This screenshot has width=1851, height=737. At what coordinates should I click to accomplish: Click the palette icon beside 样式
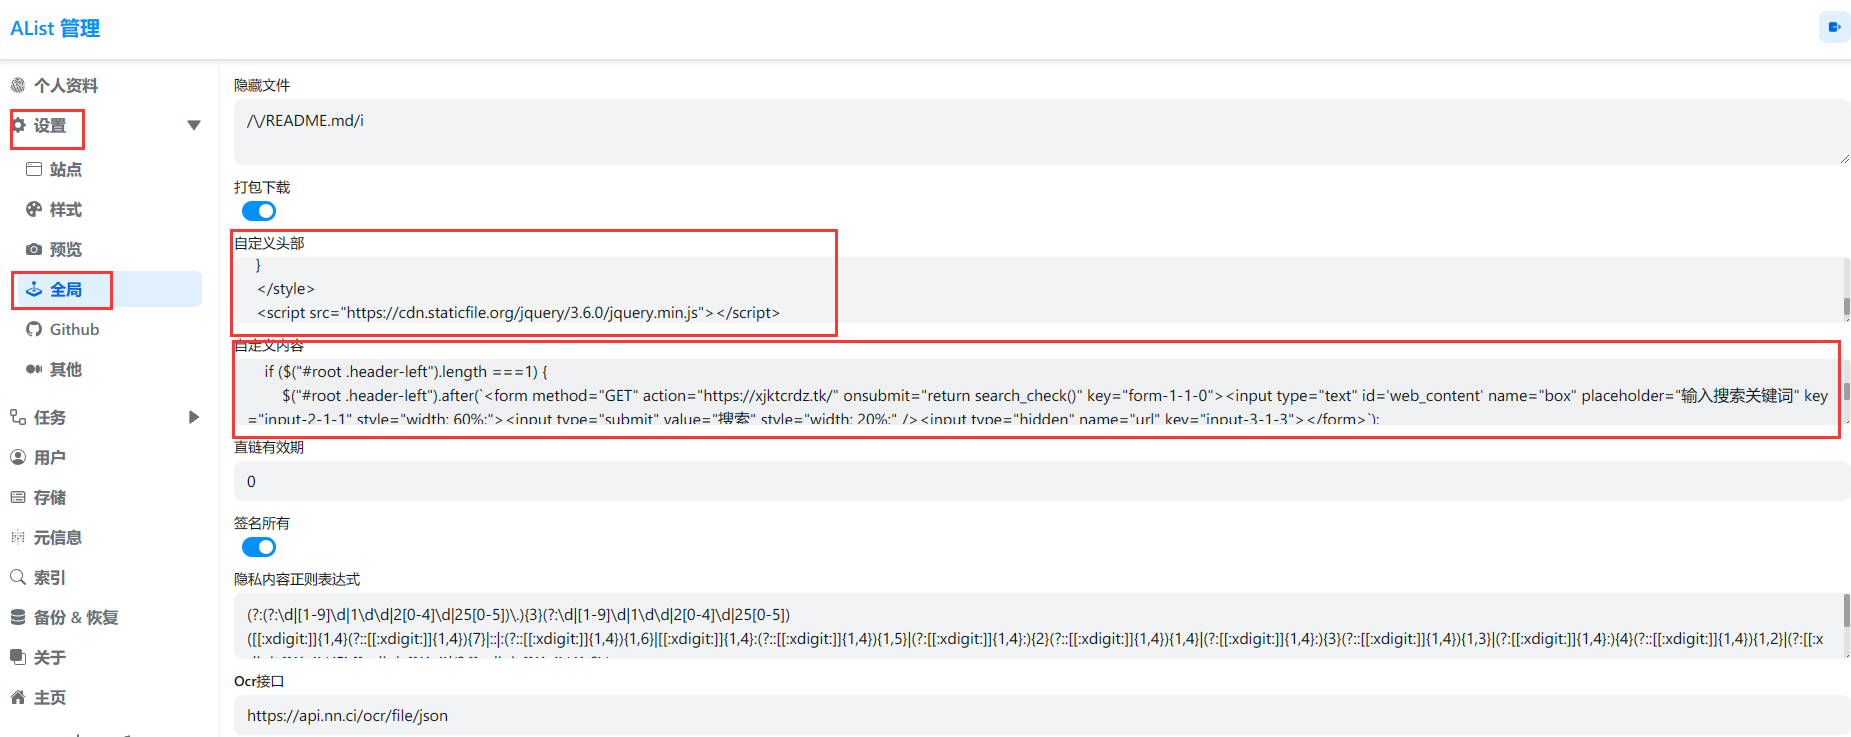pos(34,209)
